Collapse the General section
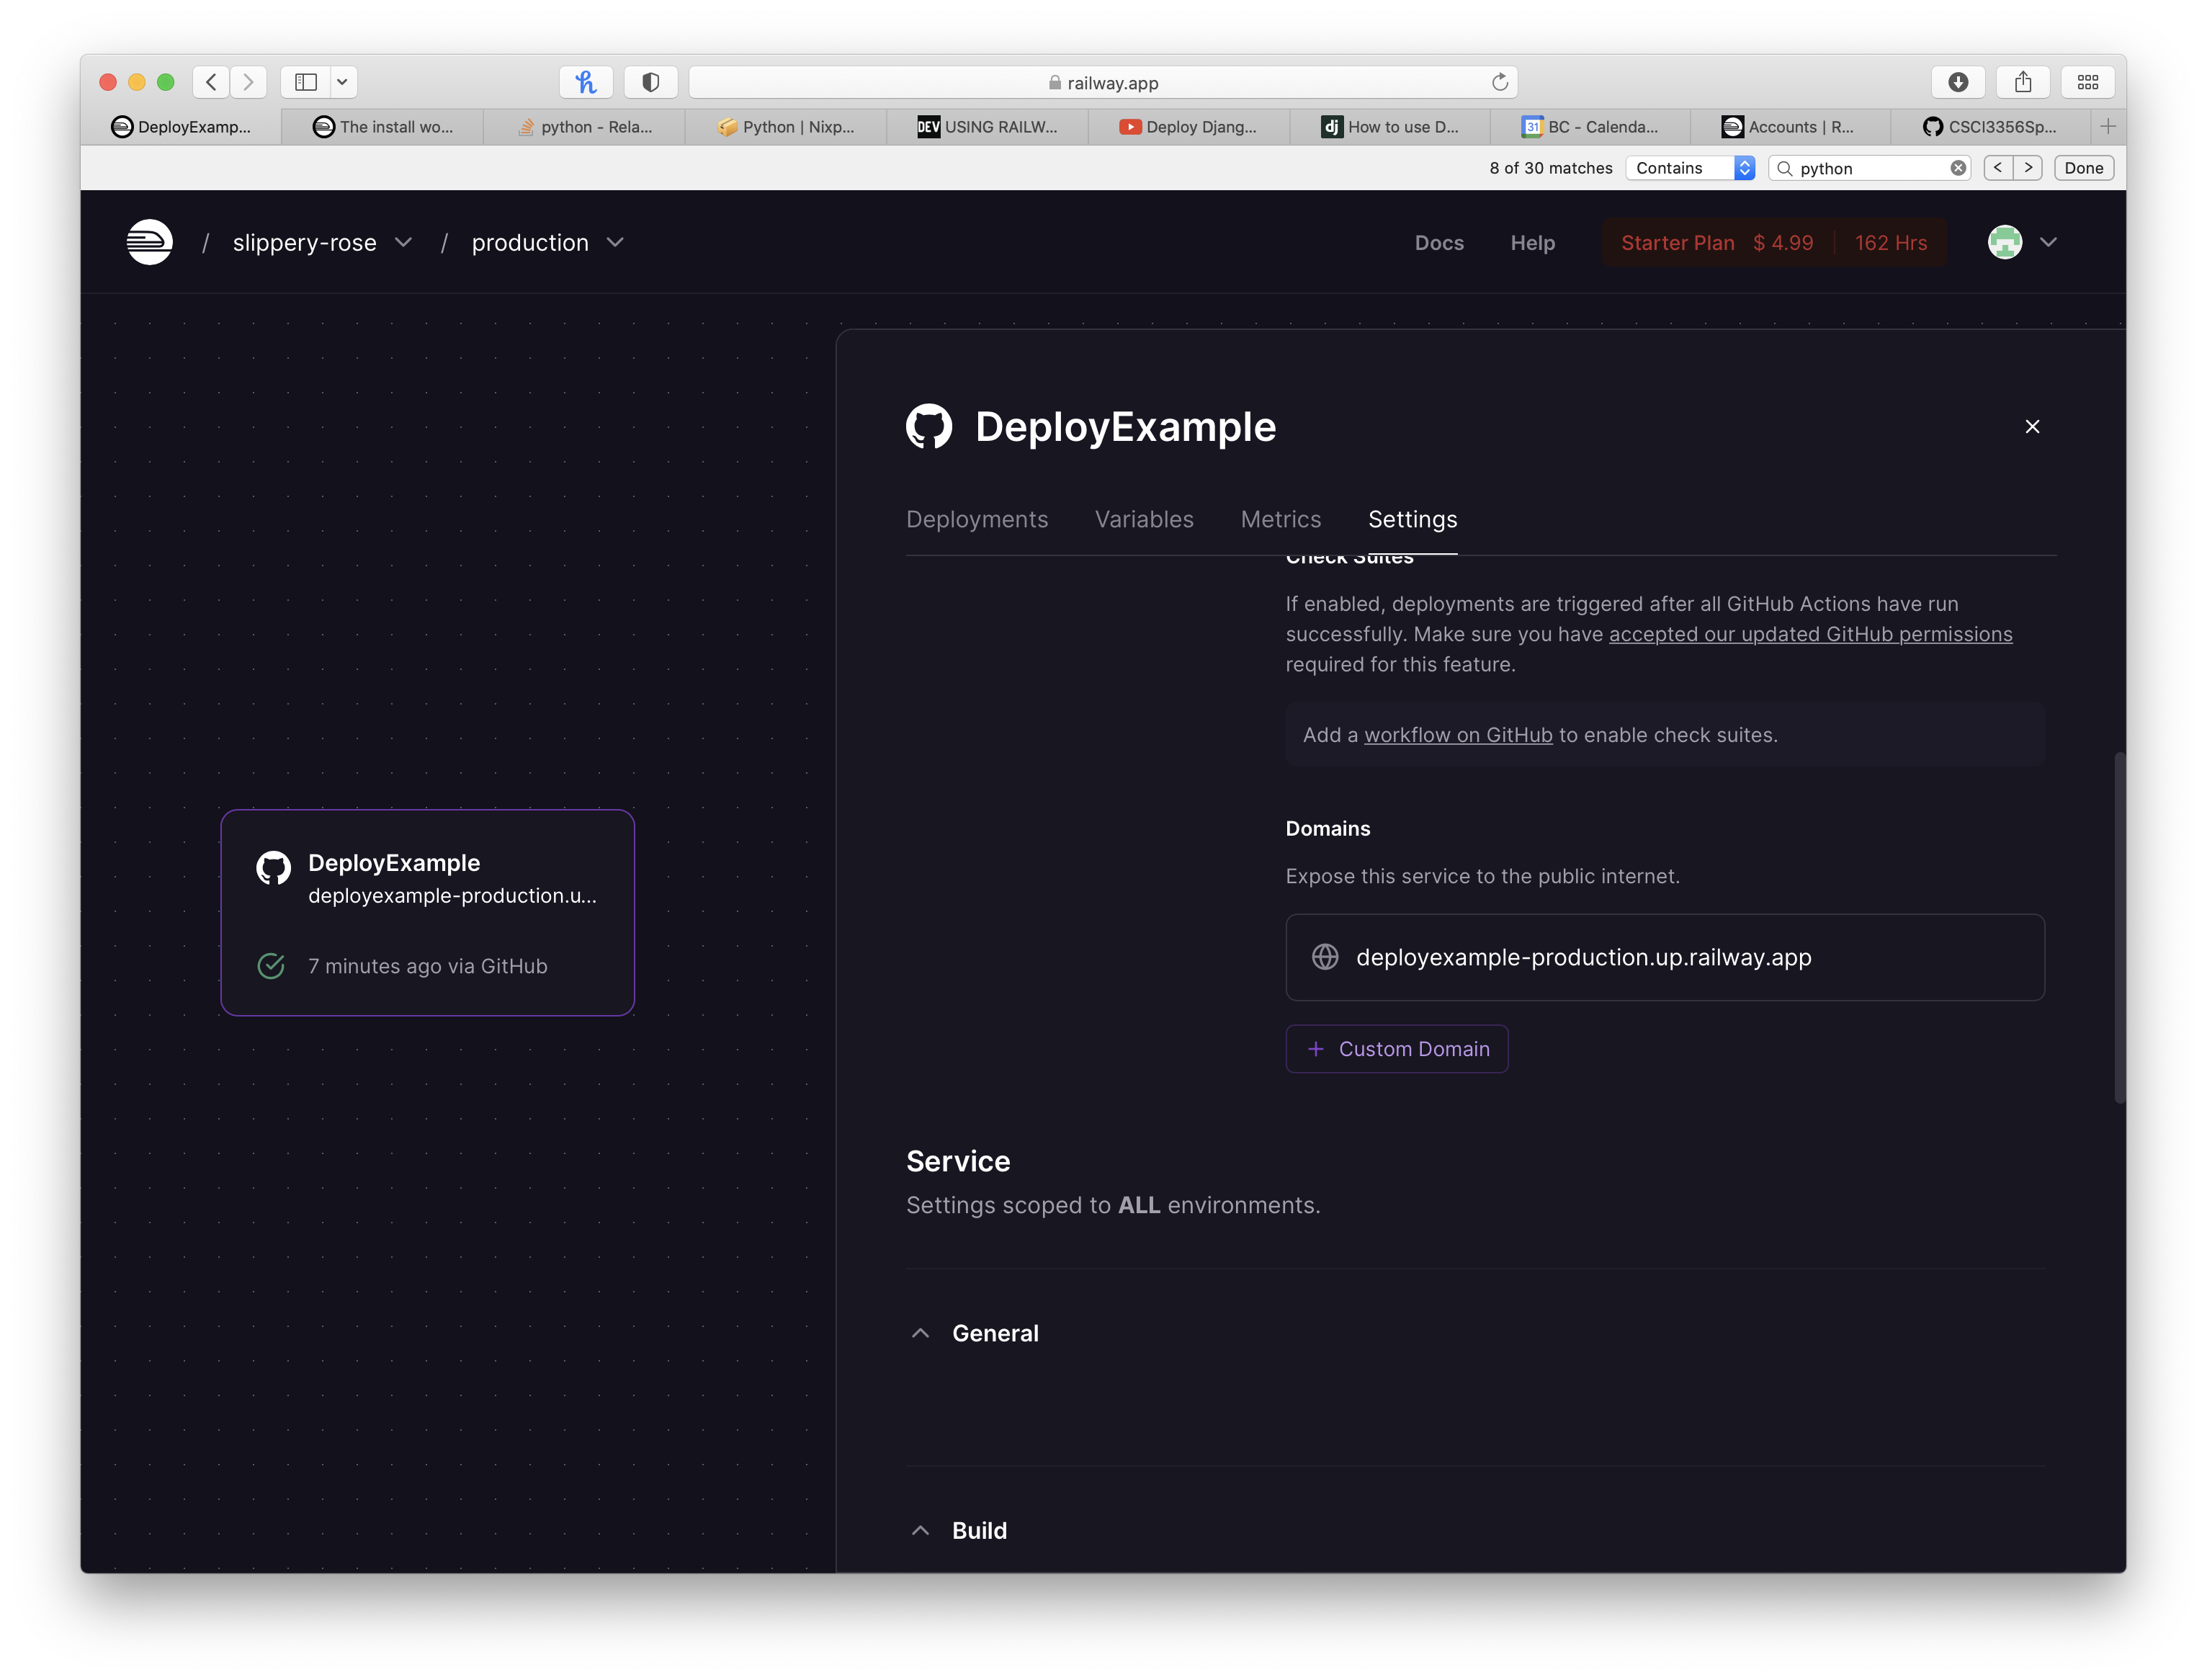Image resolution: width=2207 pixels, height=1680 pixels. 921,1333
